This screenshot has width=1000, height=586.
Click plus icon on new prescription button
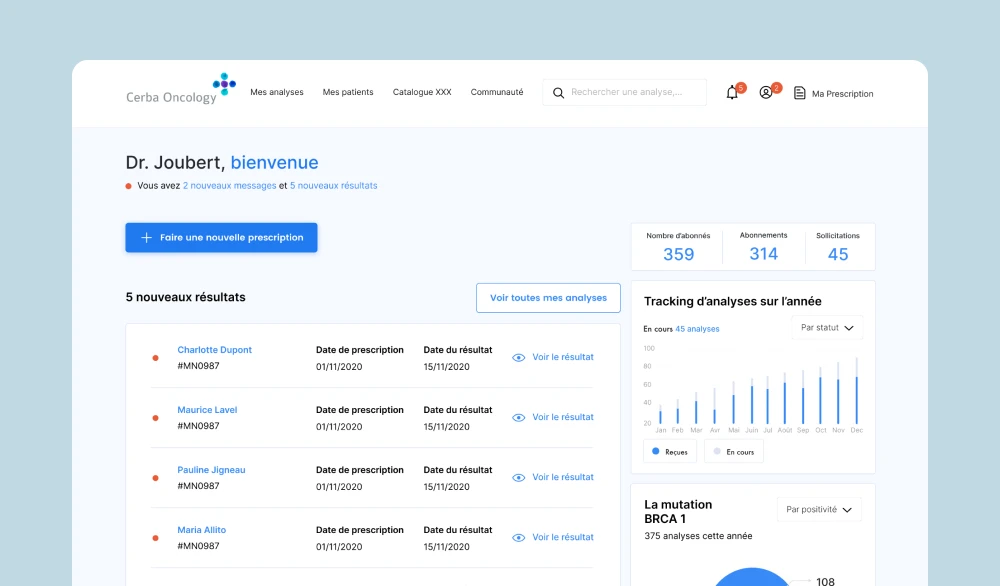146,237
